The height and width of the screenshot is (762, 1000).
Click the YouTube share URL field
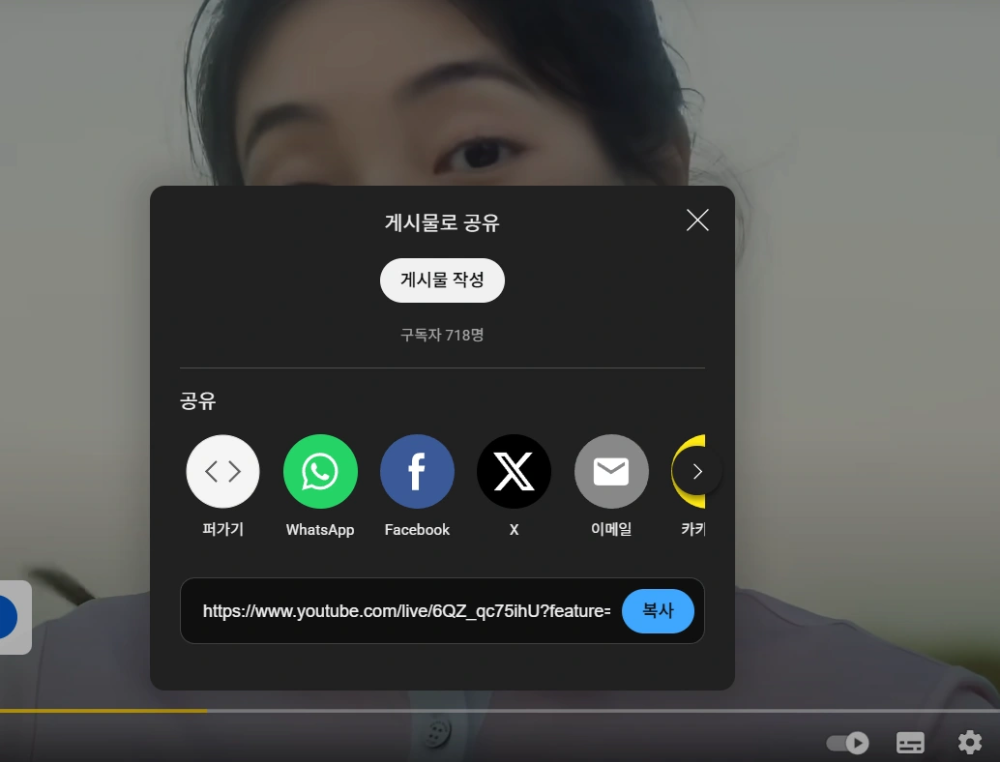[406, 611]
